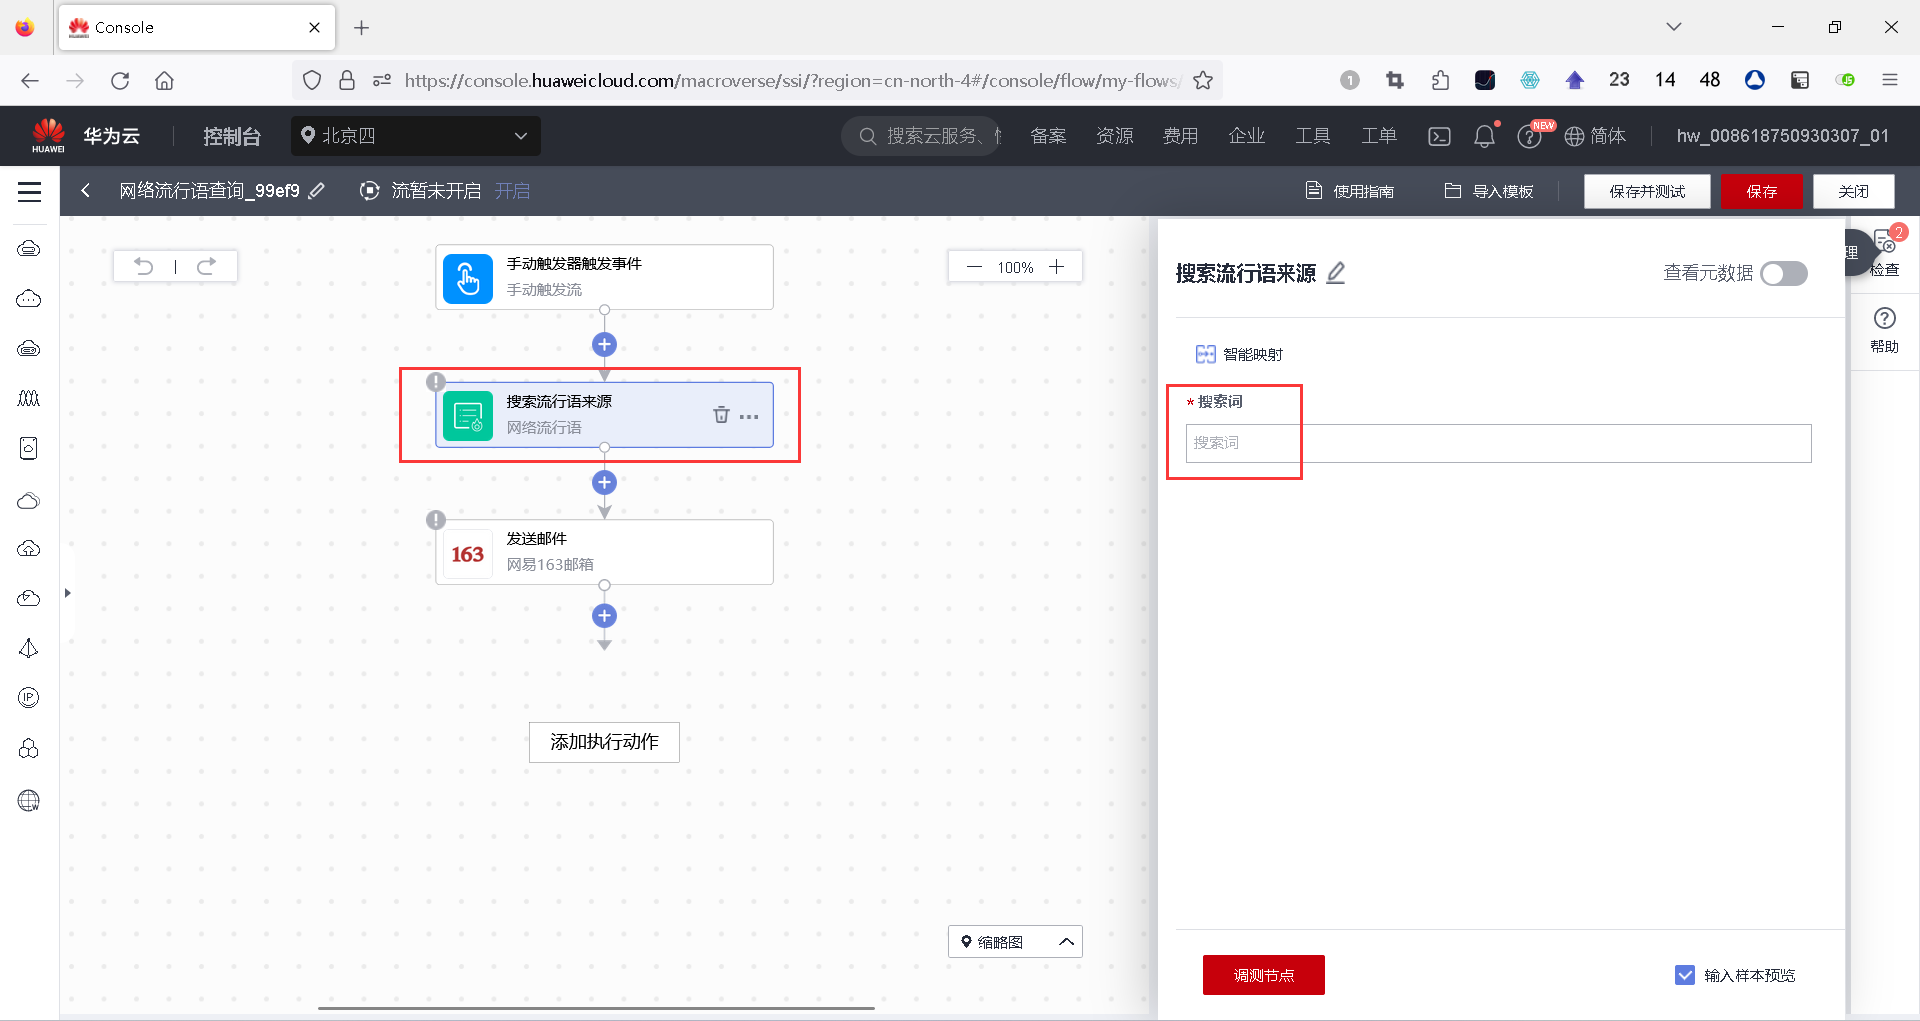Image resolution: width=1920 pixels, height=1021 pixels.
Task: Delete the 搜索流行语来源 node
Action: click(x=721, y=415)
